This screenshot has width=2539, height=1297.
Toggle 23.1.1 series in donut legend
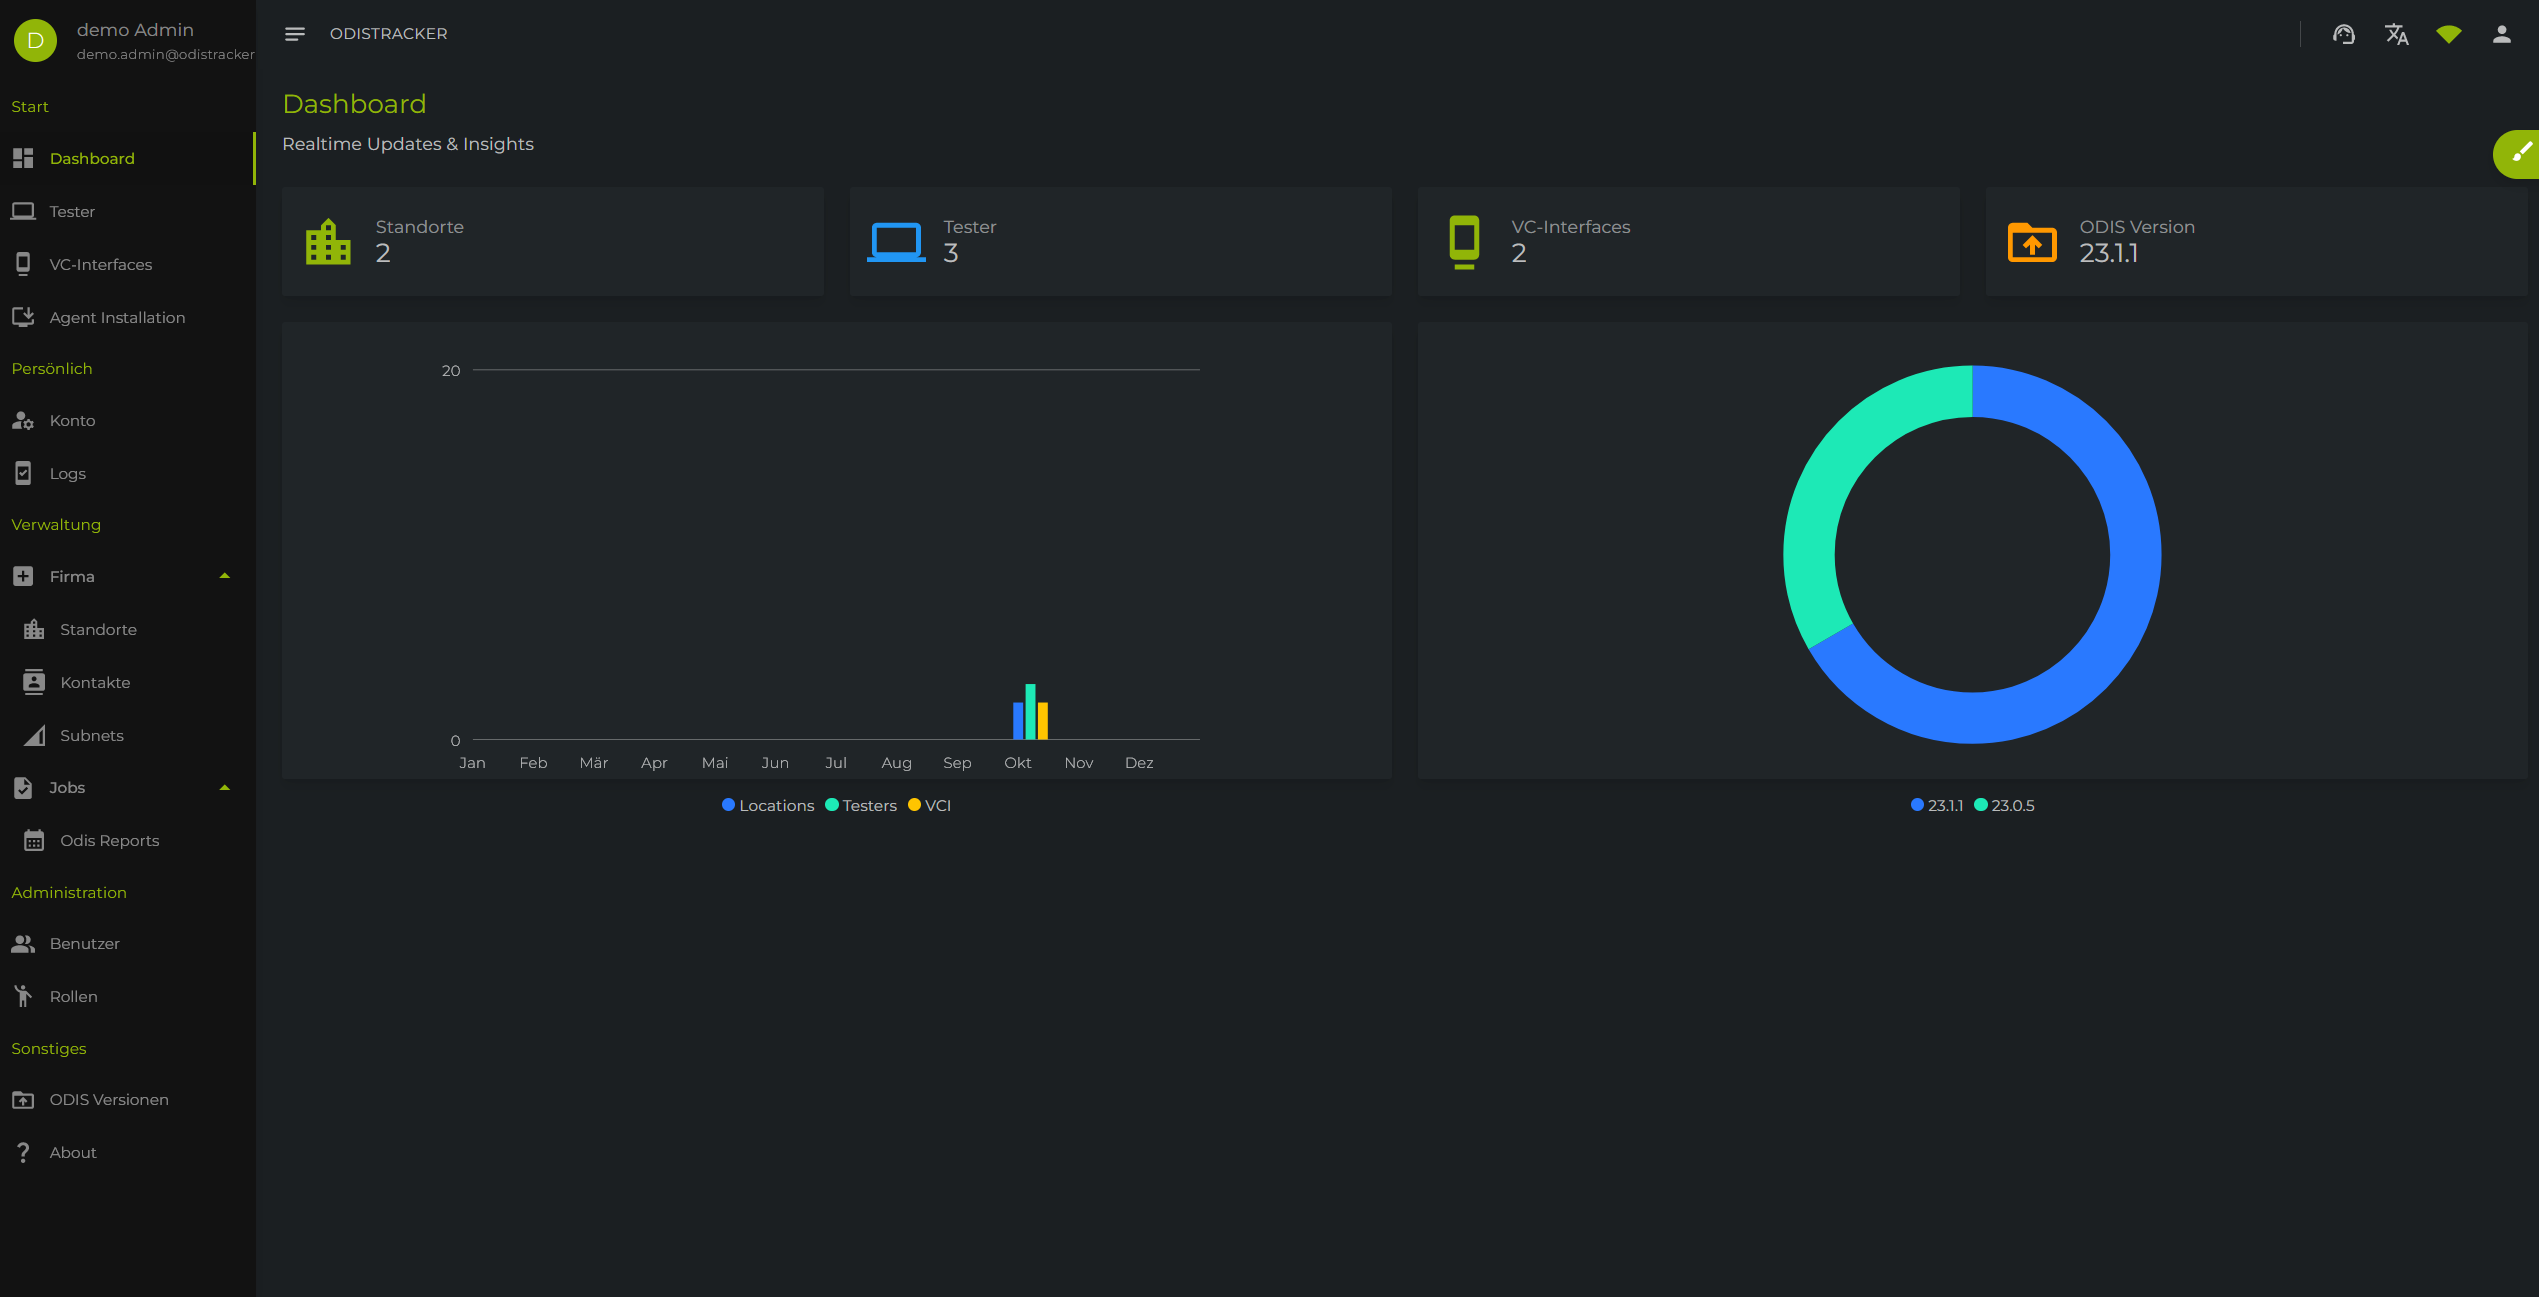click(1937, 805)
